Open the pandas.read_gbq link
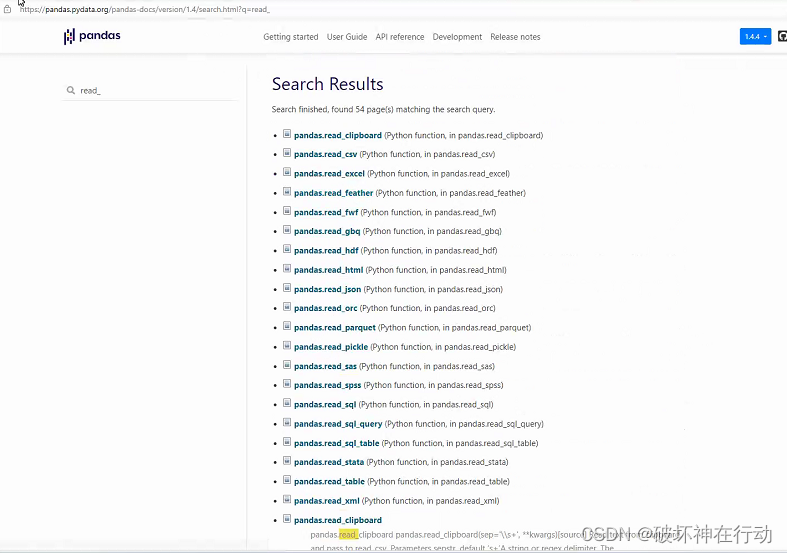This screenshot has width=787, height=553. (x=327, y=231)
